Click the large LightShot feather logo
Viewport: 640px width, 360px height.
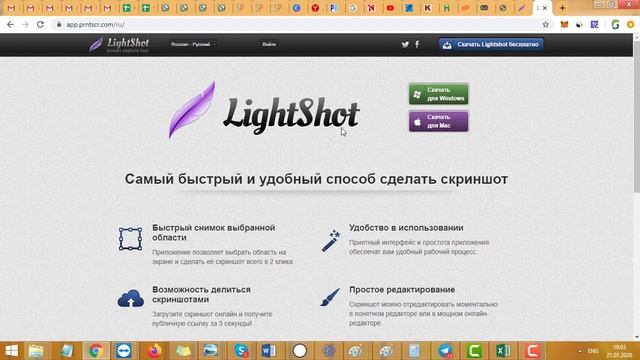[191, 110]
